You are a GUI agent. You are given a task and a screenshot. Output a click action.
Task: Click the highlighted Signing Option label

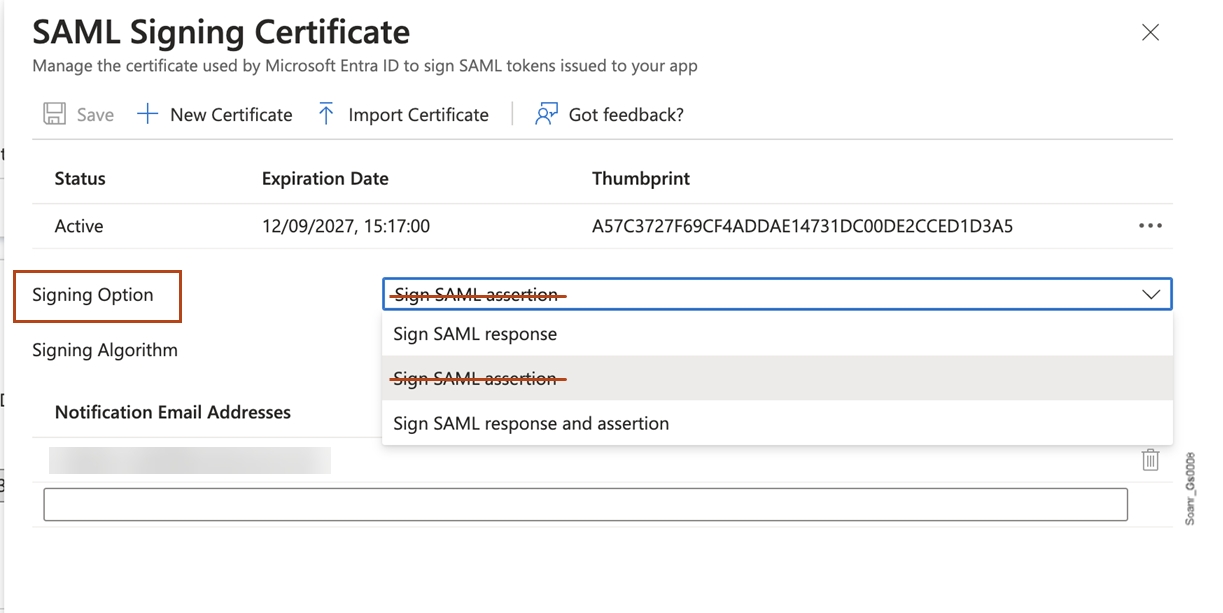tap(97, 295)
